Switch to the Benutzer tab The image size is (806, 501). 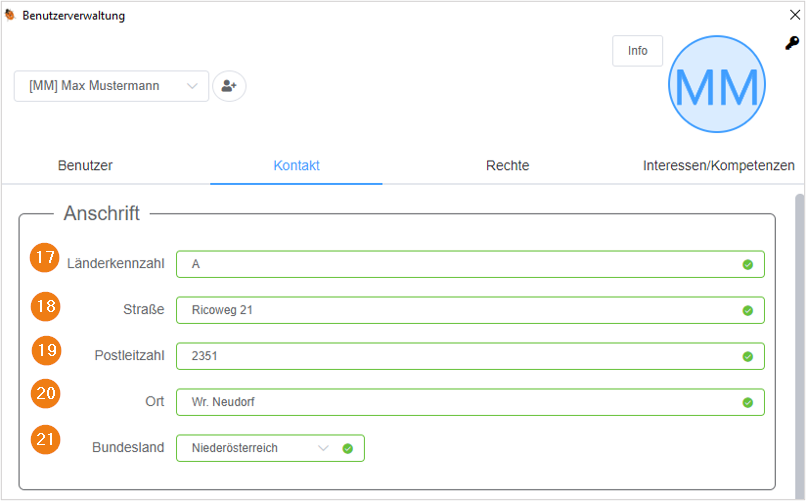point(85,165)
